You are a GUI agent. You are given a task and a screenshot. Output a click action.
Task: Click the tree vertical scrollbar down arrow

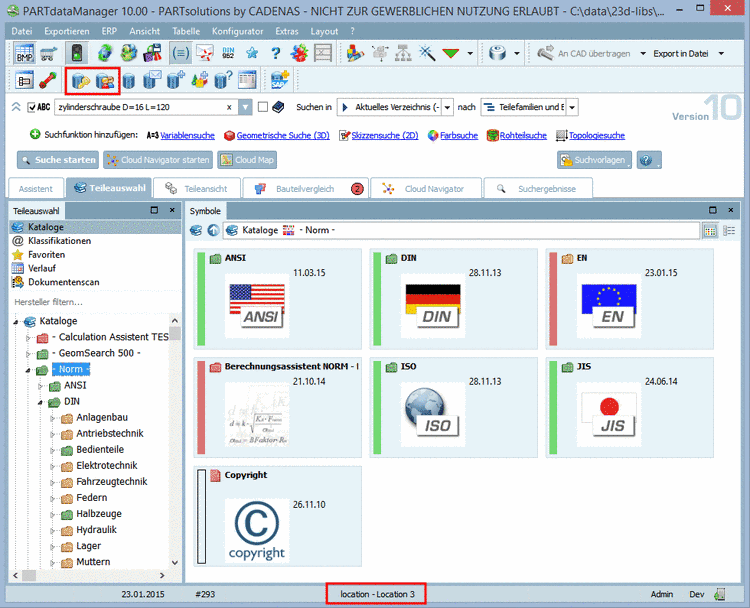175,563
